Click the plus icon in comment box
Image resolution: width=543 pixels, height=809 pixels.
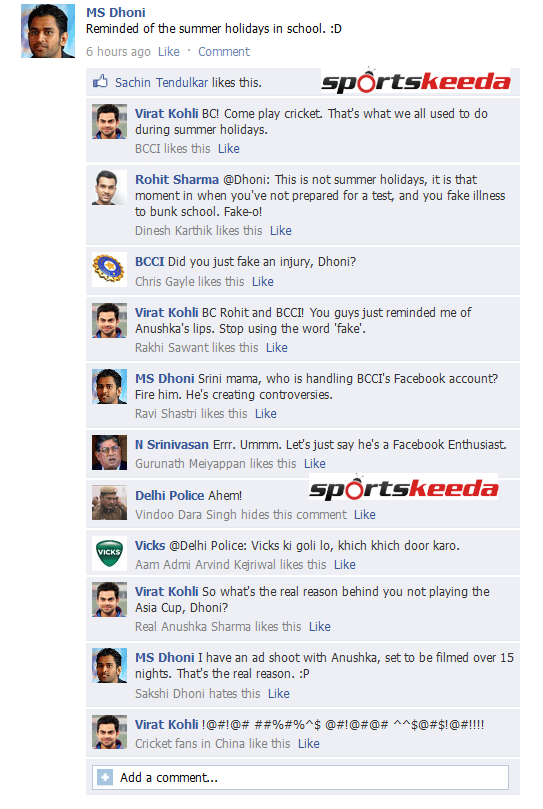105,777
